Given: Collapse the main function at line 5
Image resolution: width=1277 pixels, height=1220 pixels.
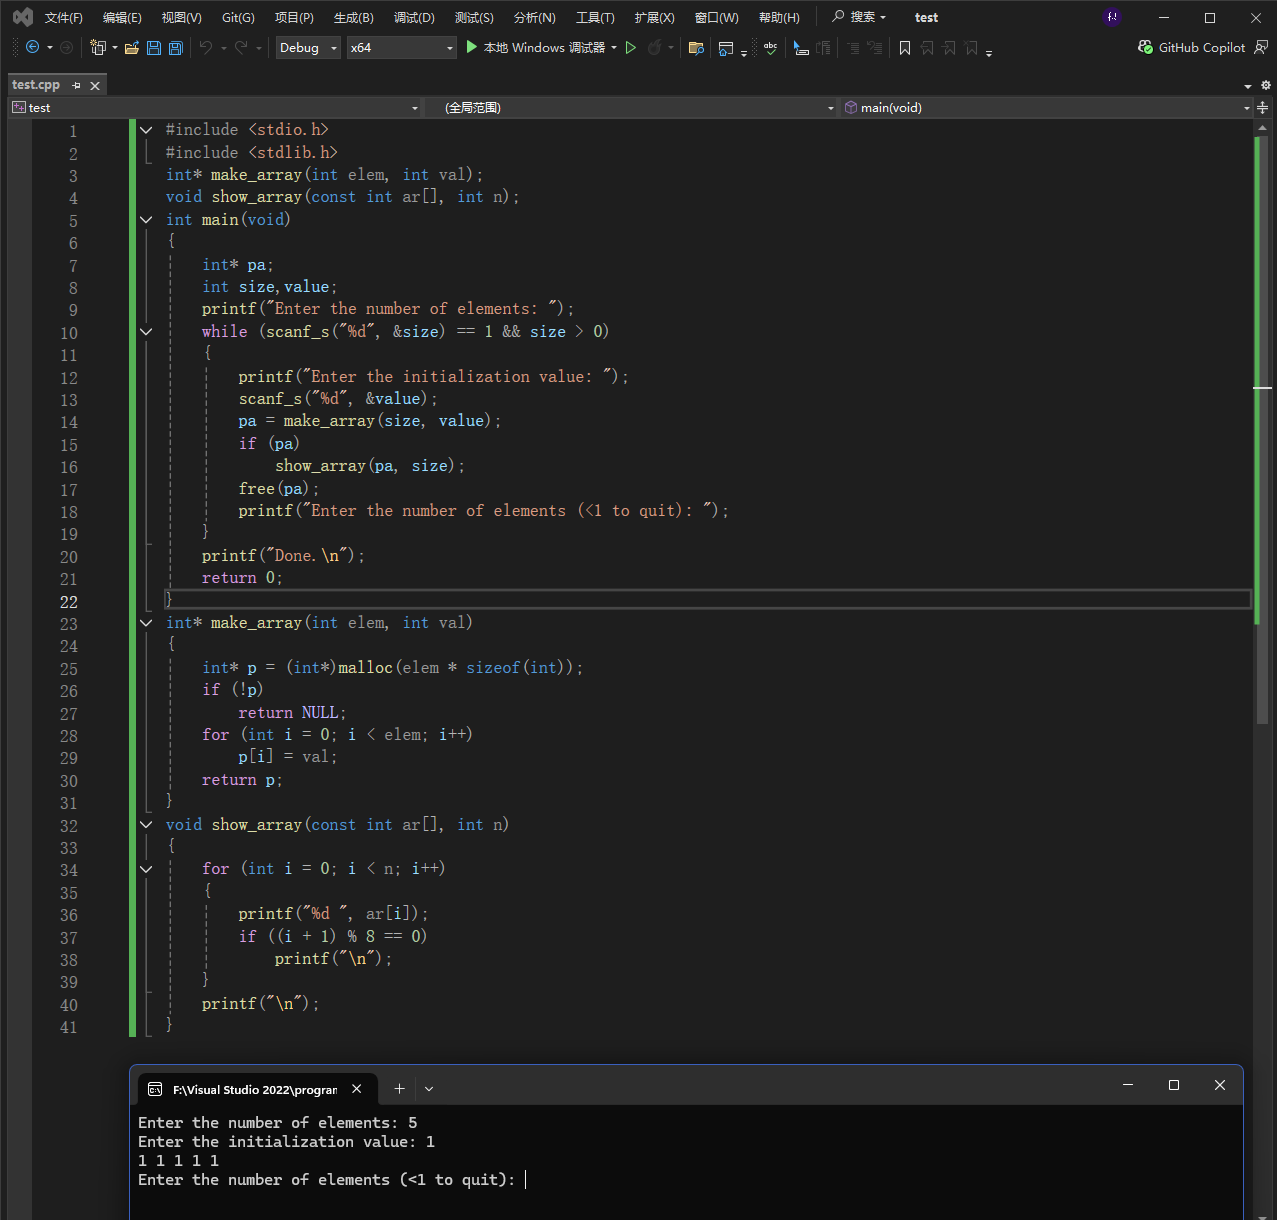Looking at the screenshot, I should pyautogui.click(x=146, y=220).
